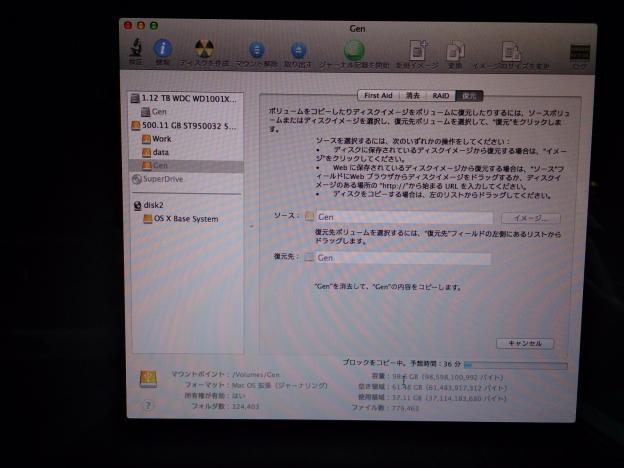This screenshot has width=624, height=468.
Task: Click the Resize Image toolbar icon
Action: pyautogui.click(x=511, y=52)
